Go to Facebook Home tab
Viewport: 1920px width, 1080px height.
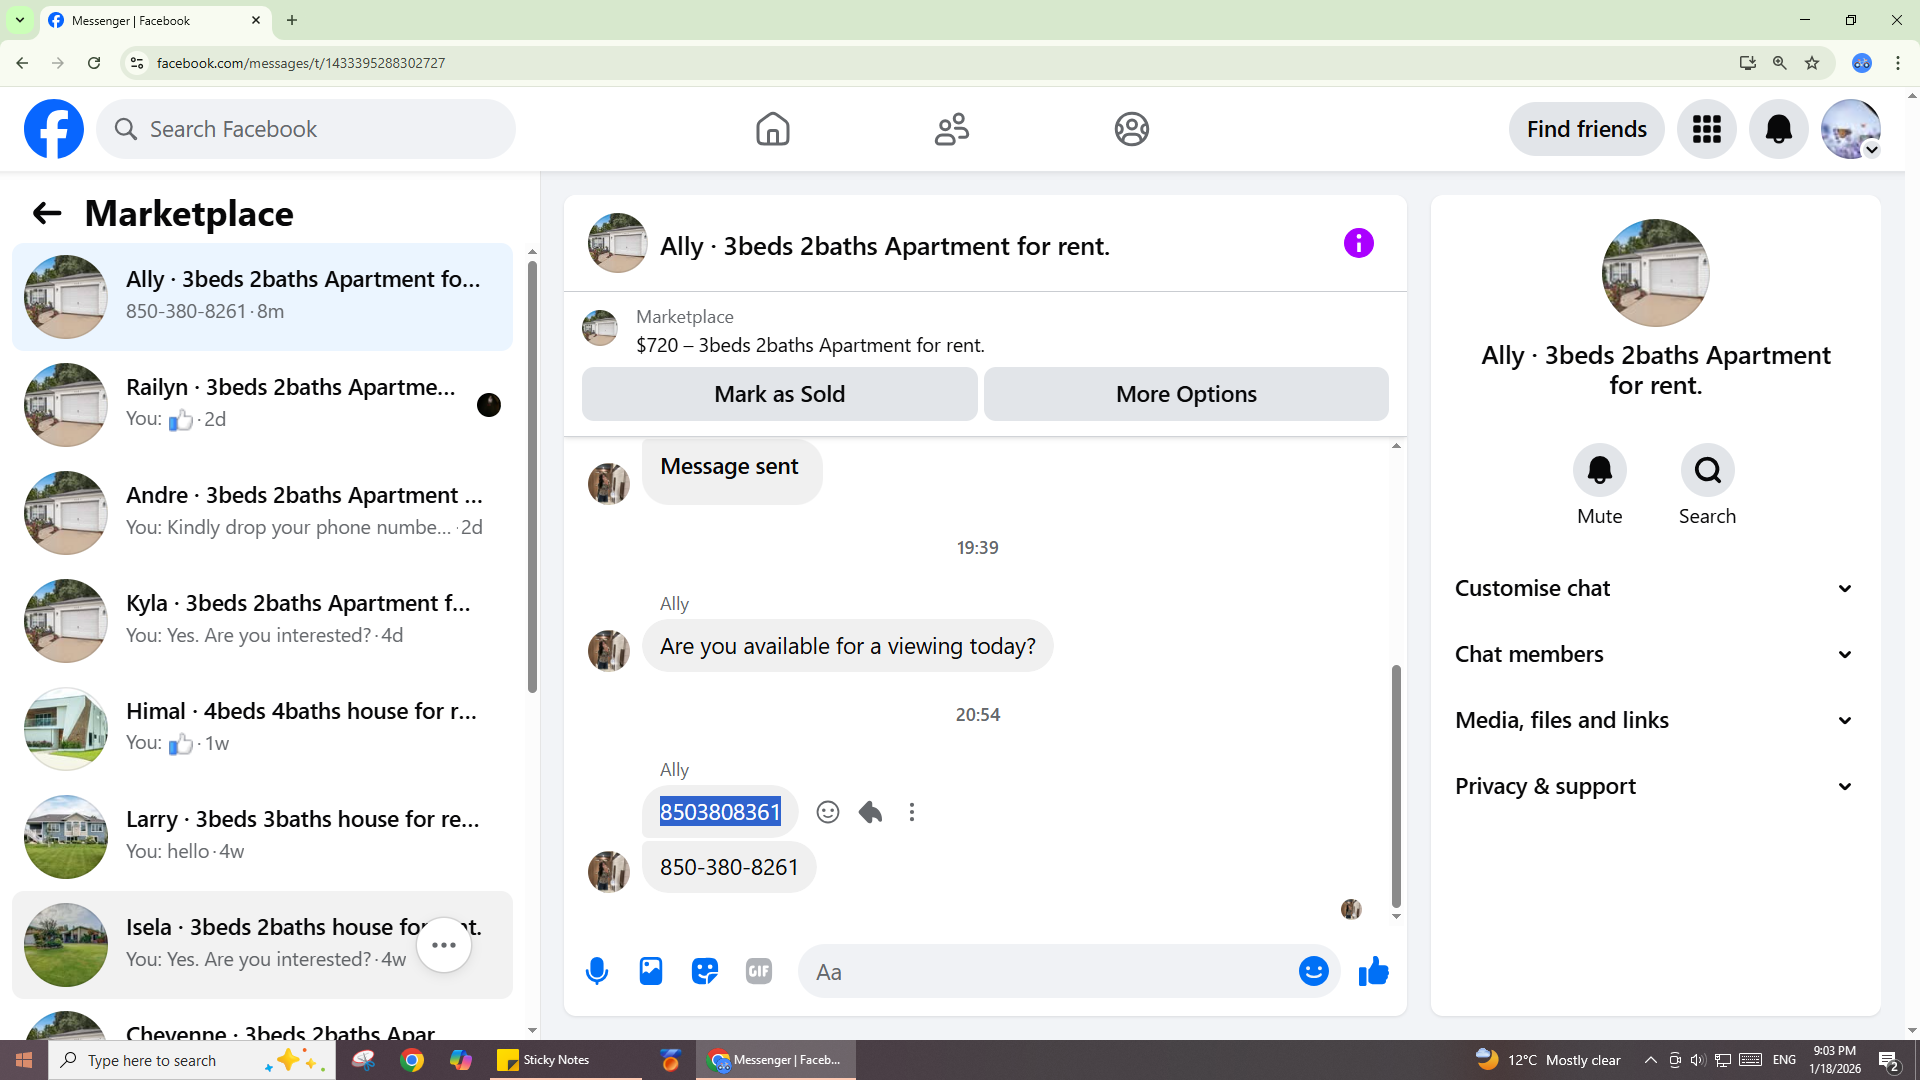tap(772, 129)
